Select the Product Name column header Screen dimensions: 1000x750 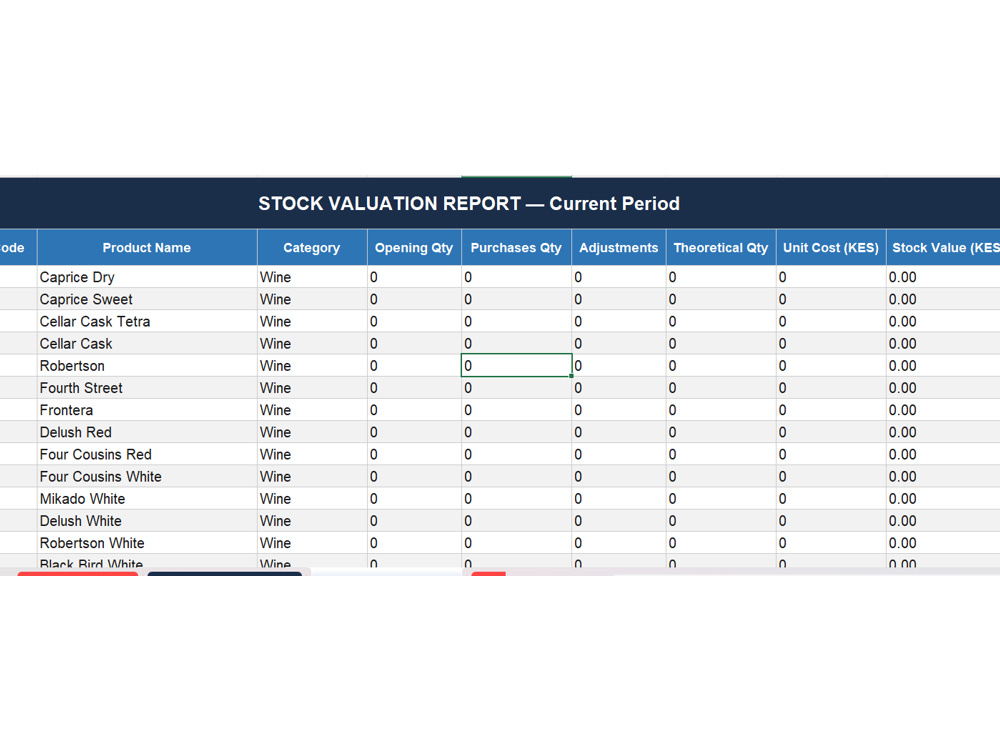click(x=147, y=247)
